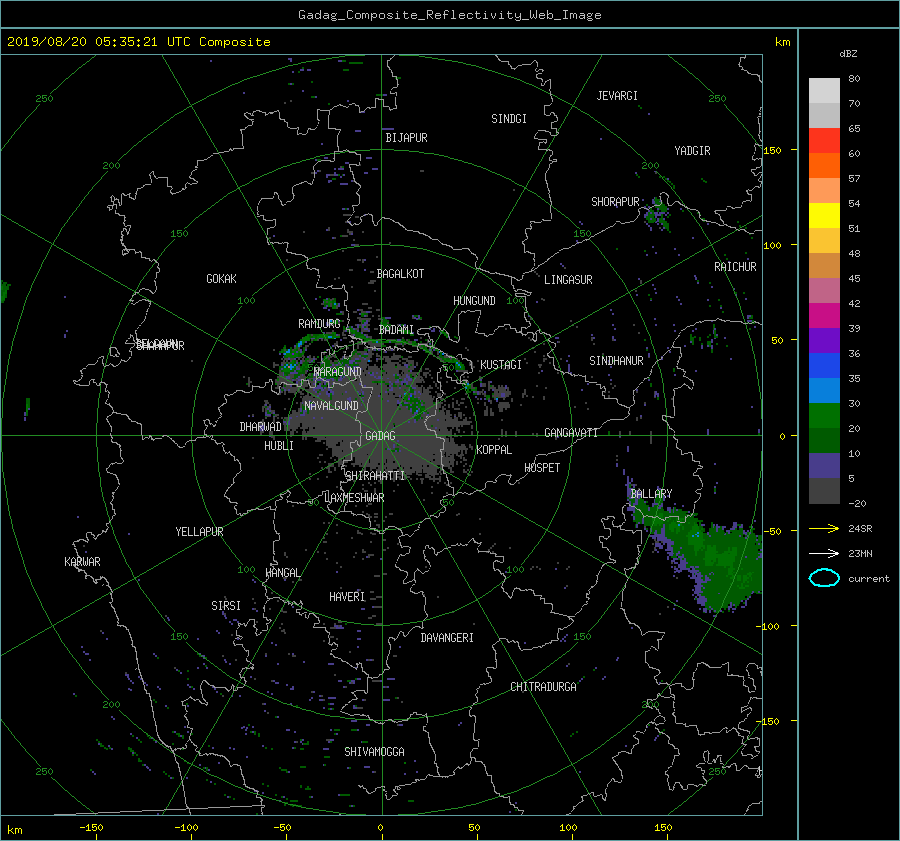Viewport: 900px width, 841px height.
Task: Click the yellow 51-54 dBZ swatch
Action: [824, 215]
